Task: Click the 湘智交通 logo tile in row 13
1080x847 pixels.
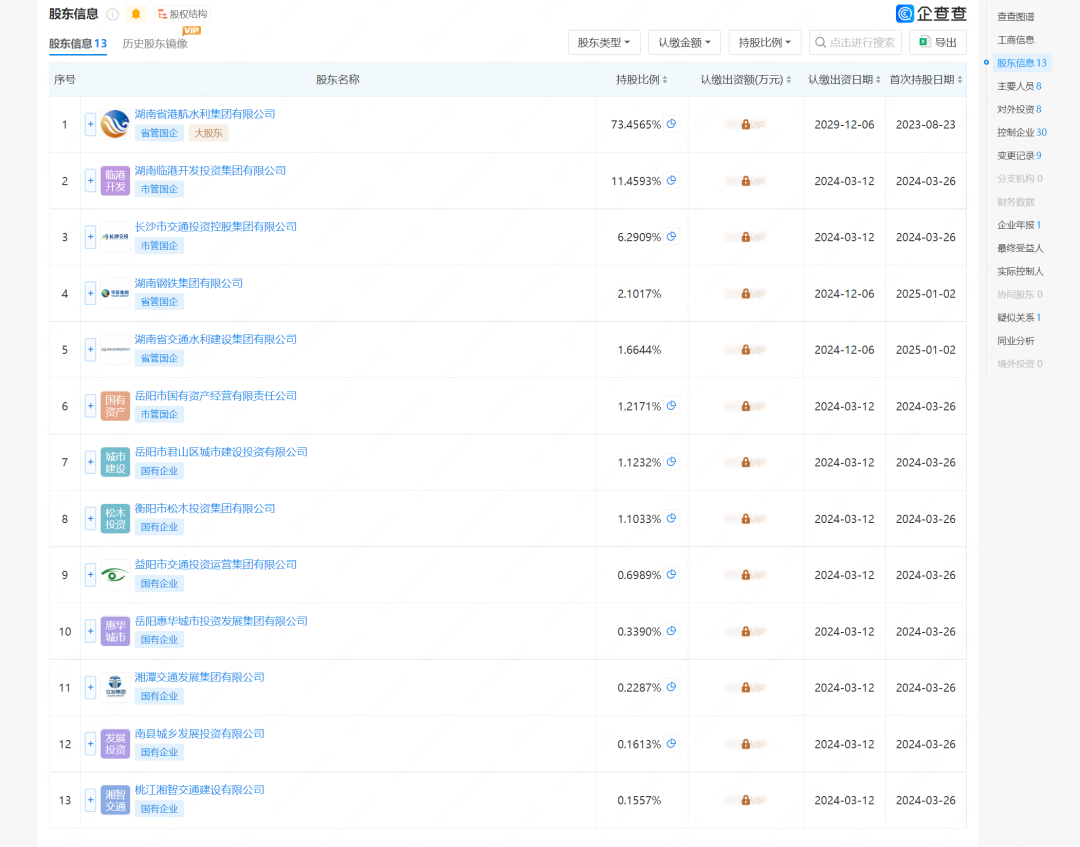Action: coord(115,800)
